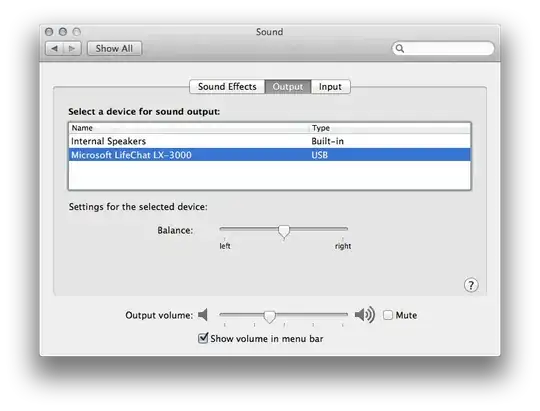This screenshot has height=411, width=540.
Task: Click the back navigation arrow
Action: point(54,49)
